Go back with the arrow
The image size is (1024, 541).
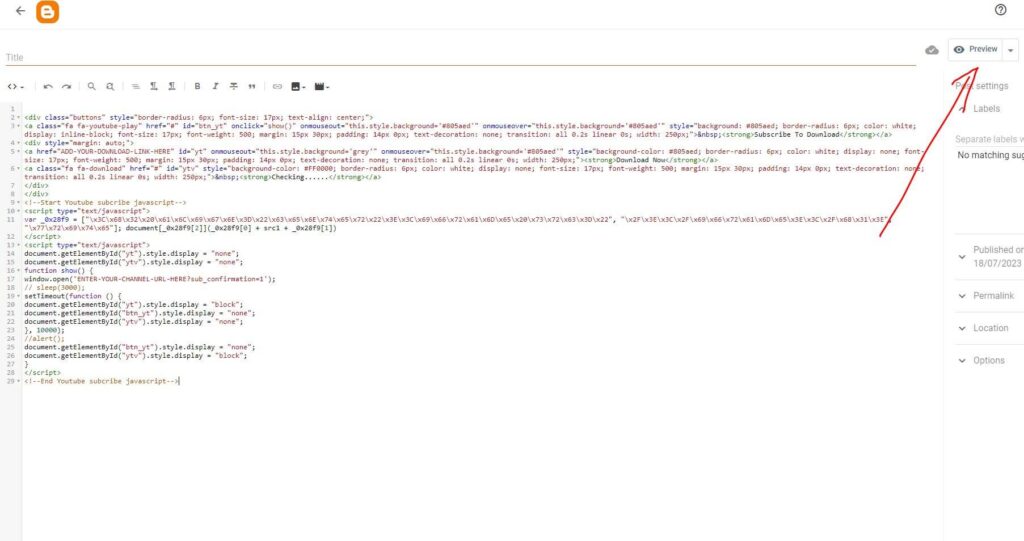coord(20,10)
